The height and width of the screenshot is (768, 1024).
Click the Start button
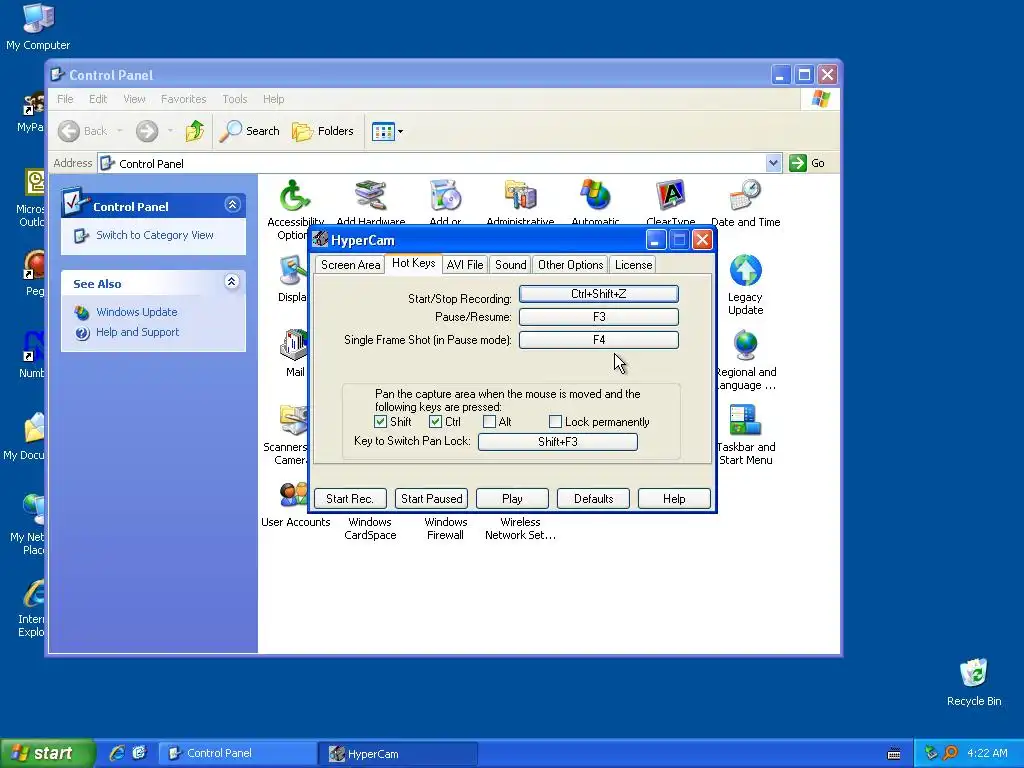pyautogui.click(x=47, y=753)
